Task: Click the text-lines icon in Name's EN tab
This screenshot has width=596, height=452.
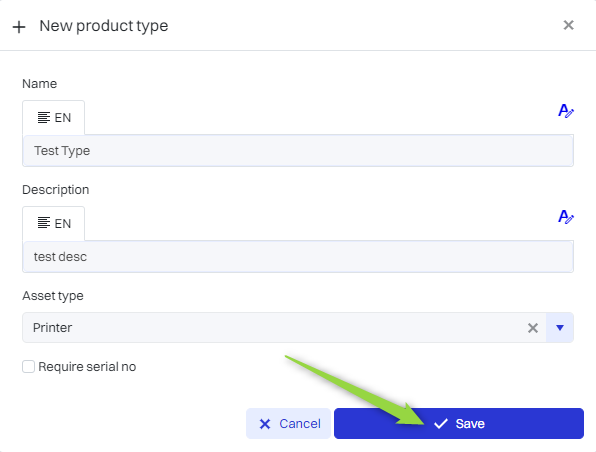Action: coord(44,117)
